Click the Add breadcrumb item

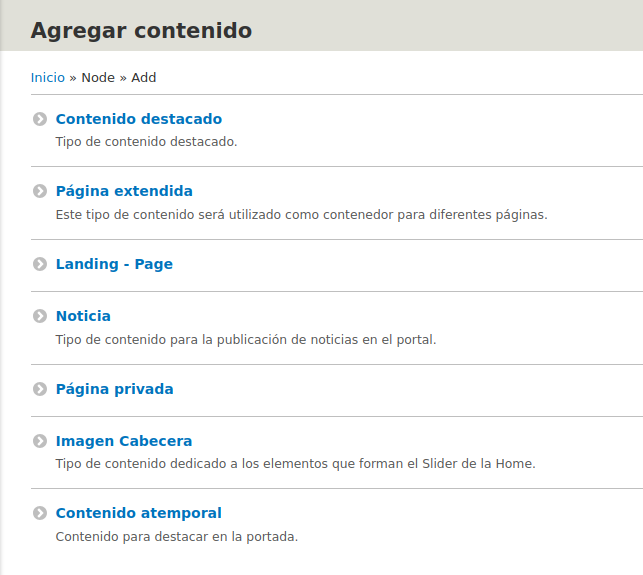click(x=144, y=77)
